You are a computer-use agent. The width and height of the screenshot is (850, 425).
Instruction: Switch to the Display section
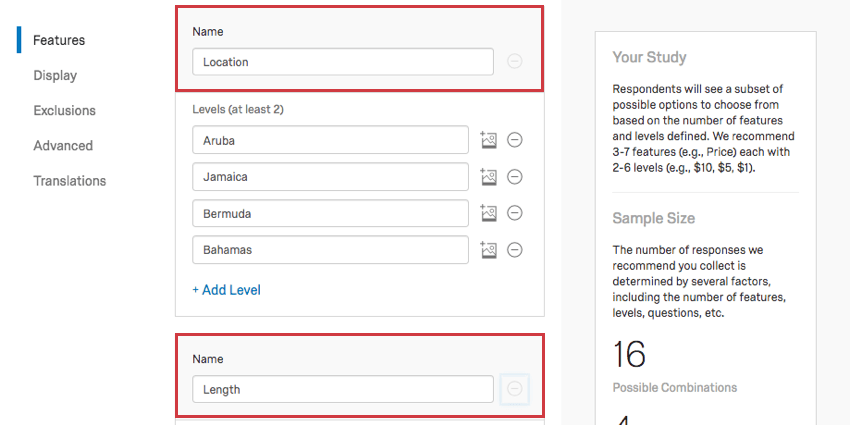[x=55, y=75]
